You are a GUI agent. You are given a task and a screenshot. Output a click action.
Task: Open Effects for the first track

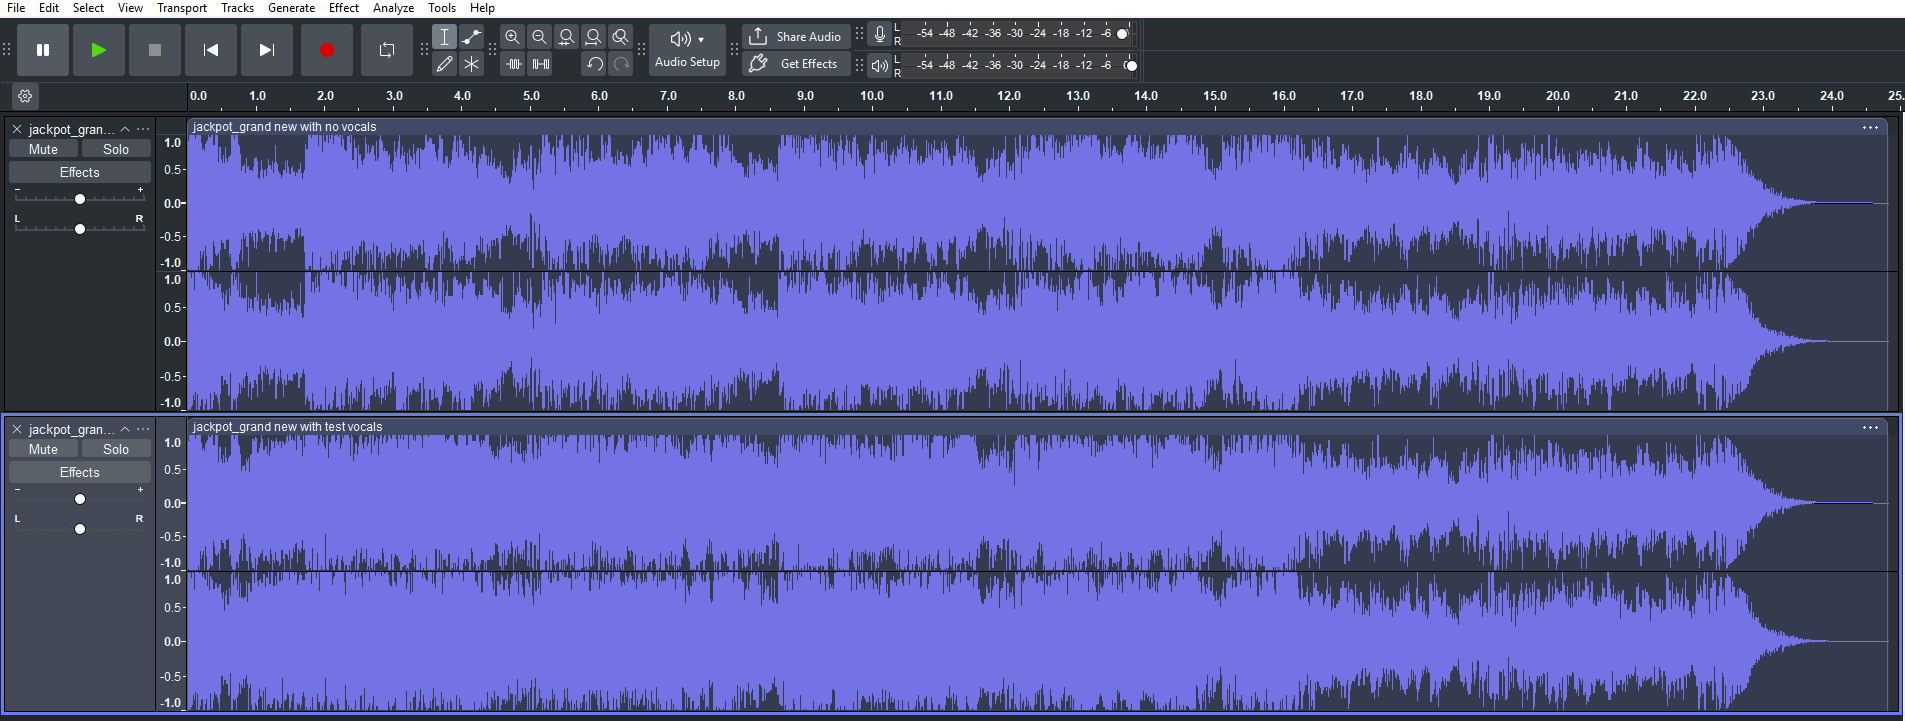80,173
